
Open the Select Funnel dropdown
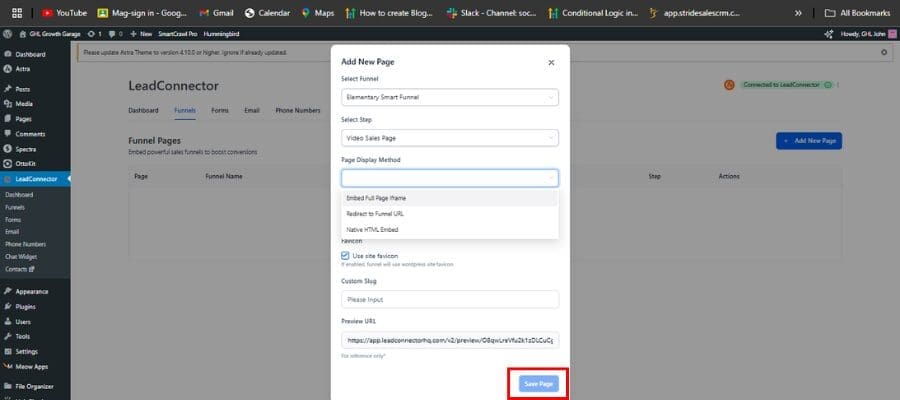(449, 97)
